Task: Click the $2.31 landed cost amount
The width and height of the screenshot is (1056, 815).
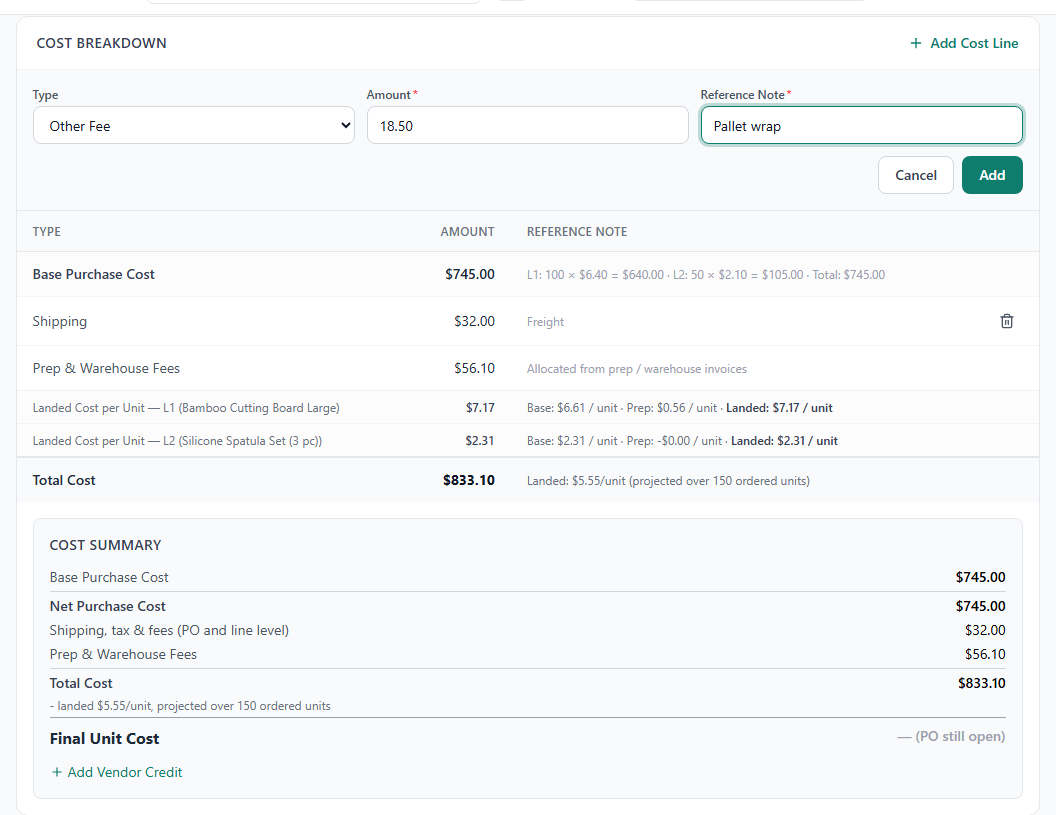Action: tap(480, 441)
